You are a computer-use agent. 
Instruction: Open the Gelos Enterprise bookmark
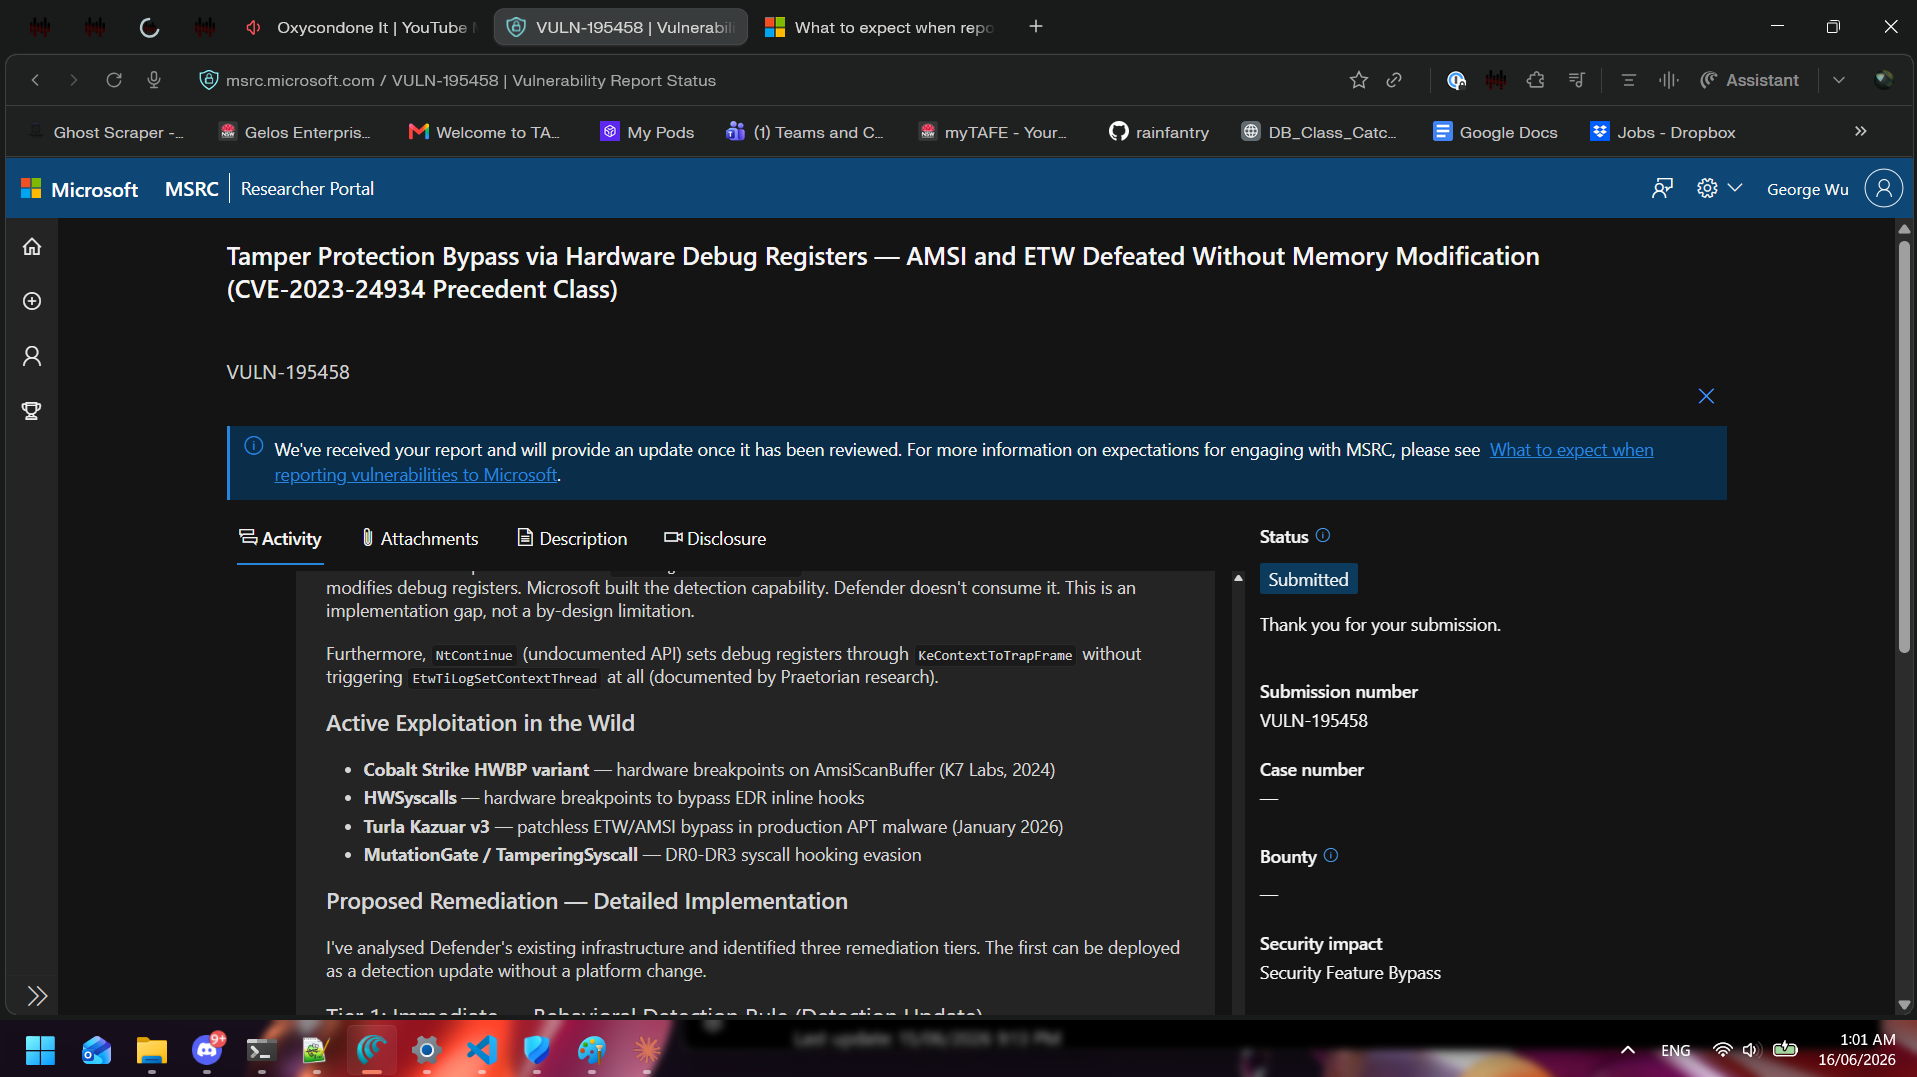(x=295, y=132)
